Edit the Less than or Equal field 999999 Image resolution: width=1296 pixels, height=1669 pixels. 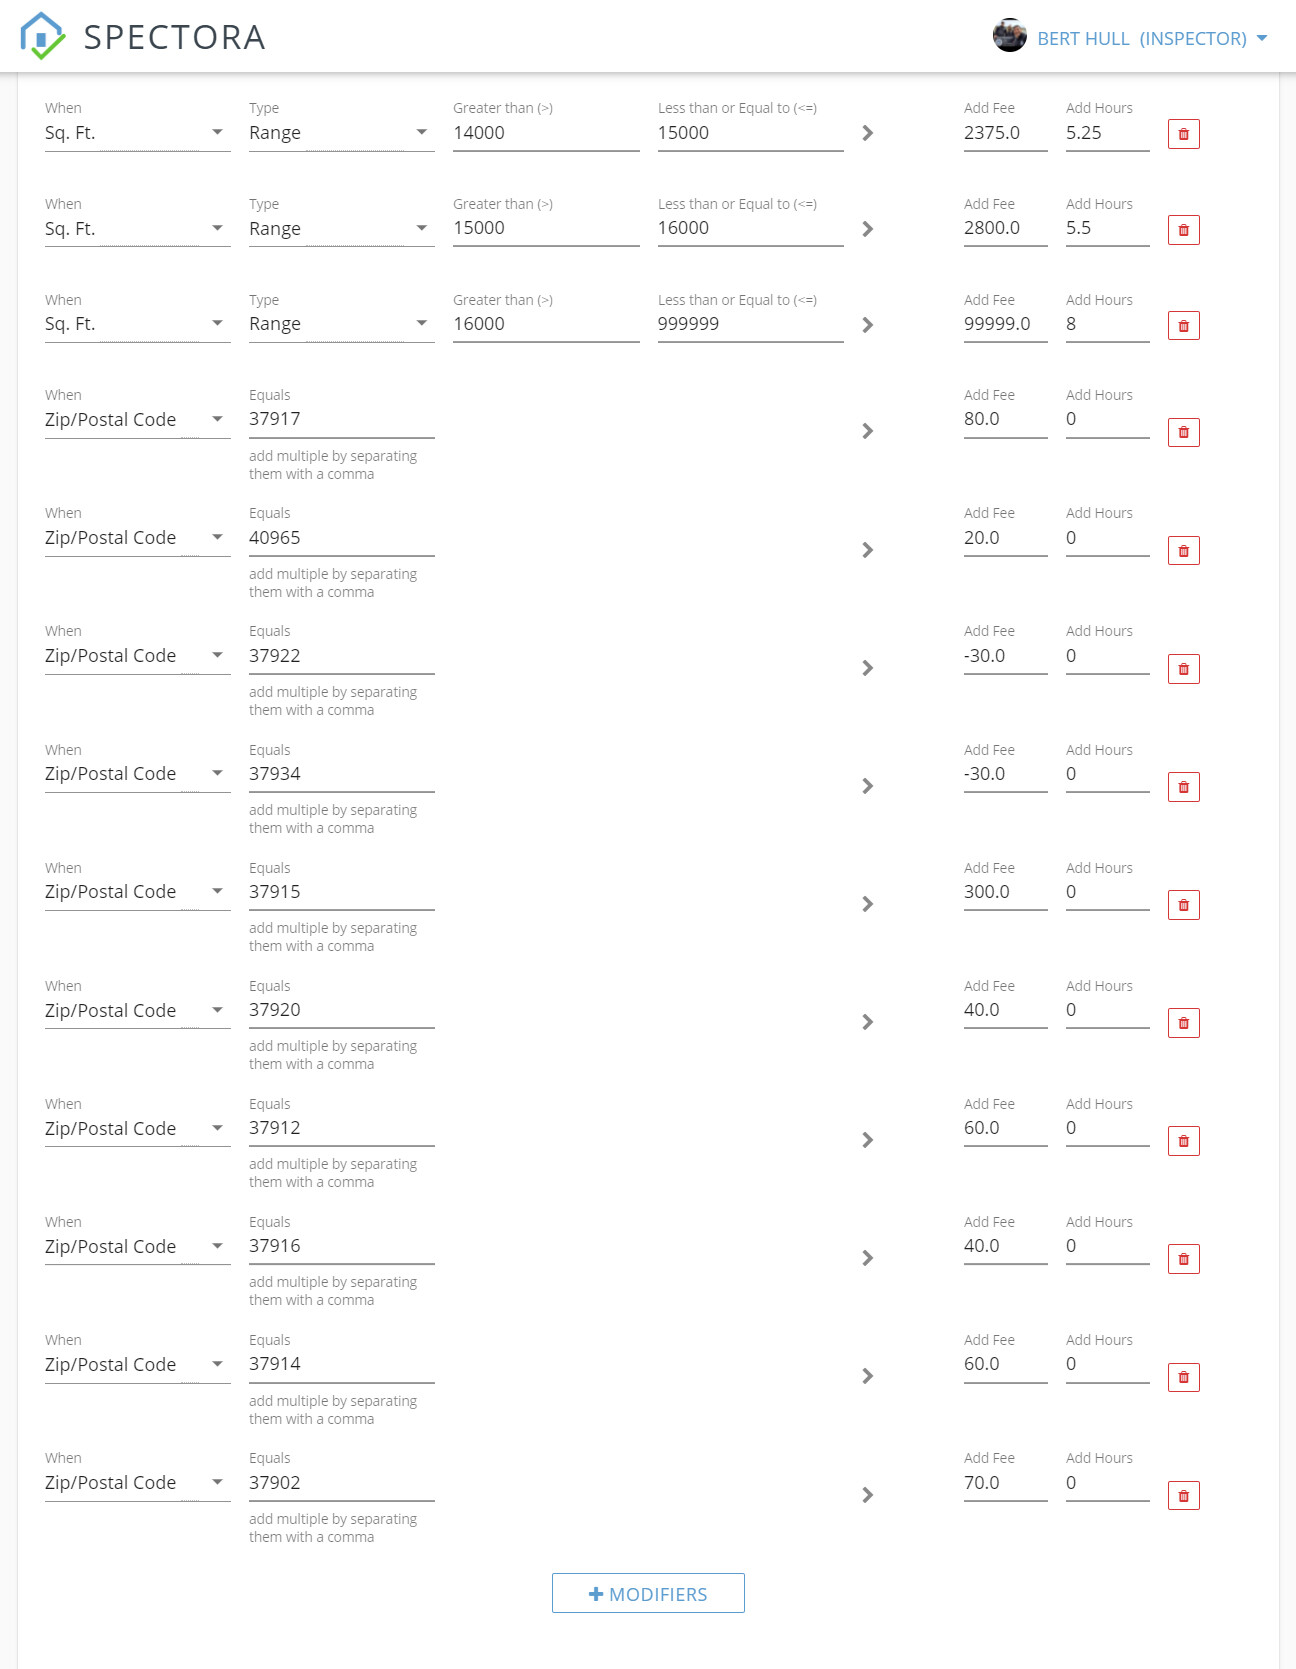pyautogui.click(x=750, y=324)
